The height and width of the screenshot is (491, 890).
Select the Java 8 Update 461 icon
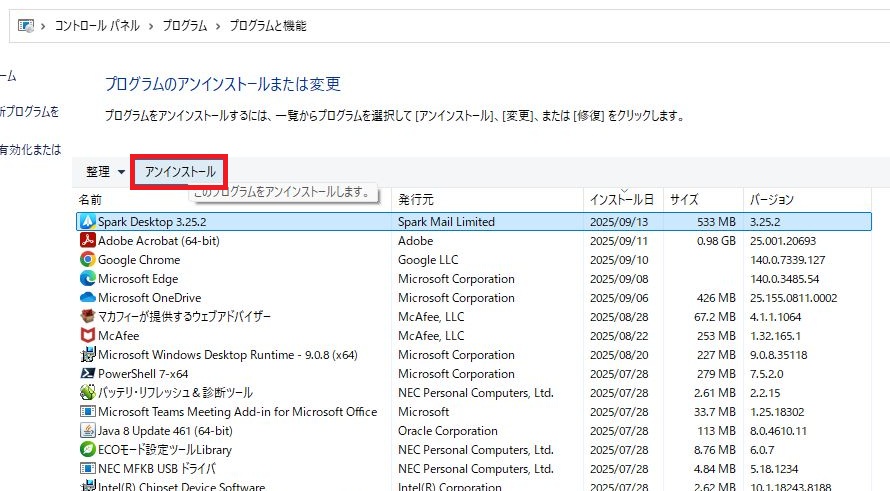click(87, 431)
